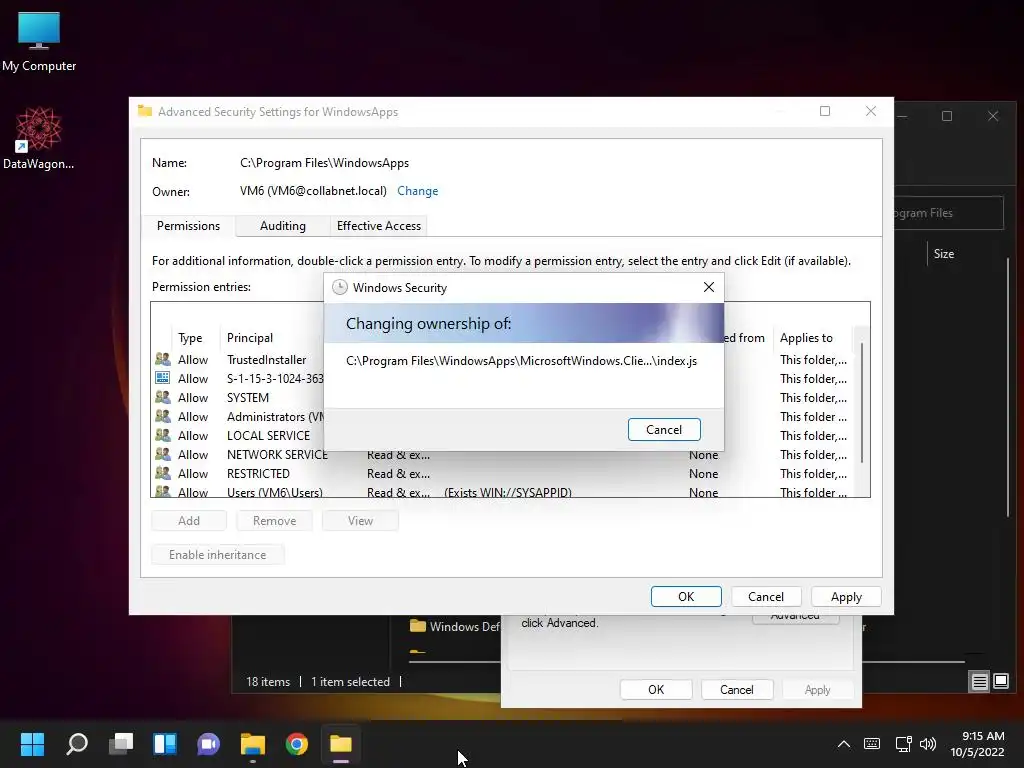Open Task View on the taskbar

[x=121, y=744]
